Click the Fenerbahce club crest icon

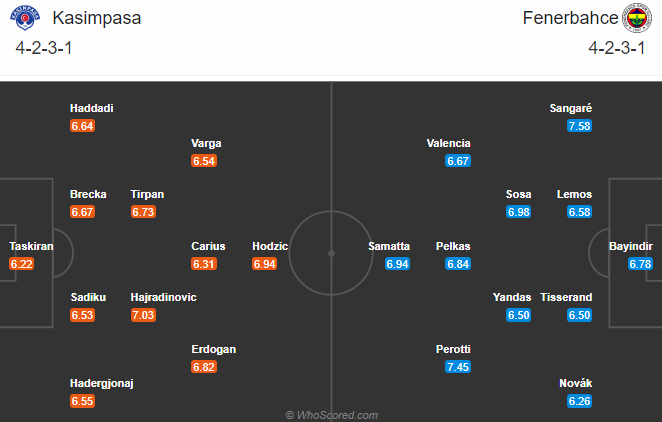pyautogui.click(x=636, y=19)
